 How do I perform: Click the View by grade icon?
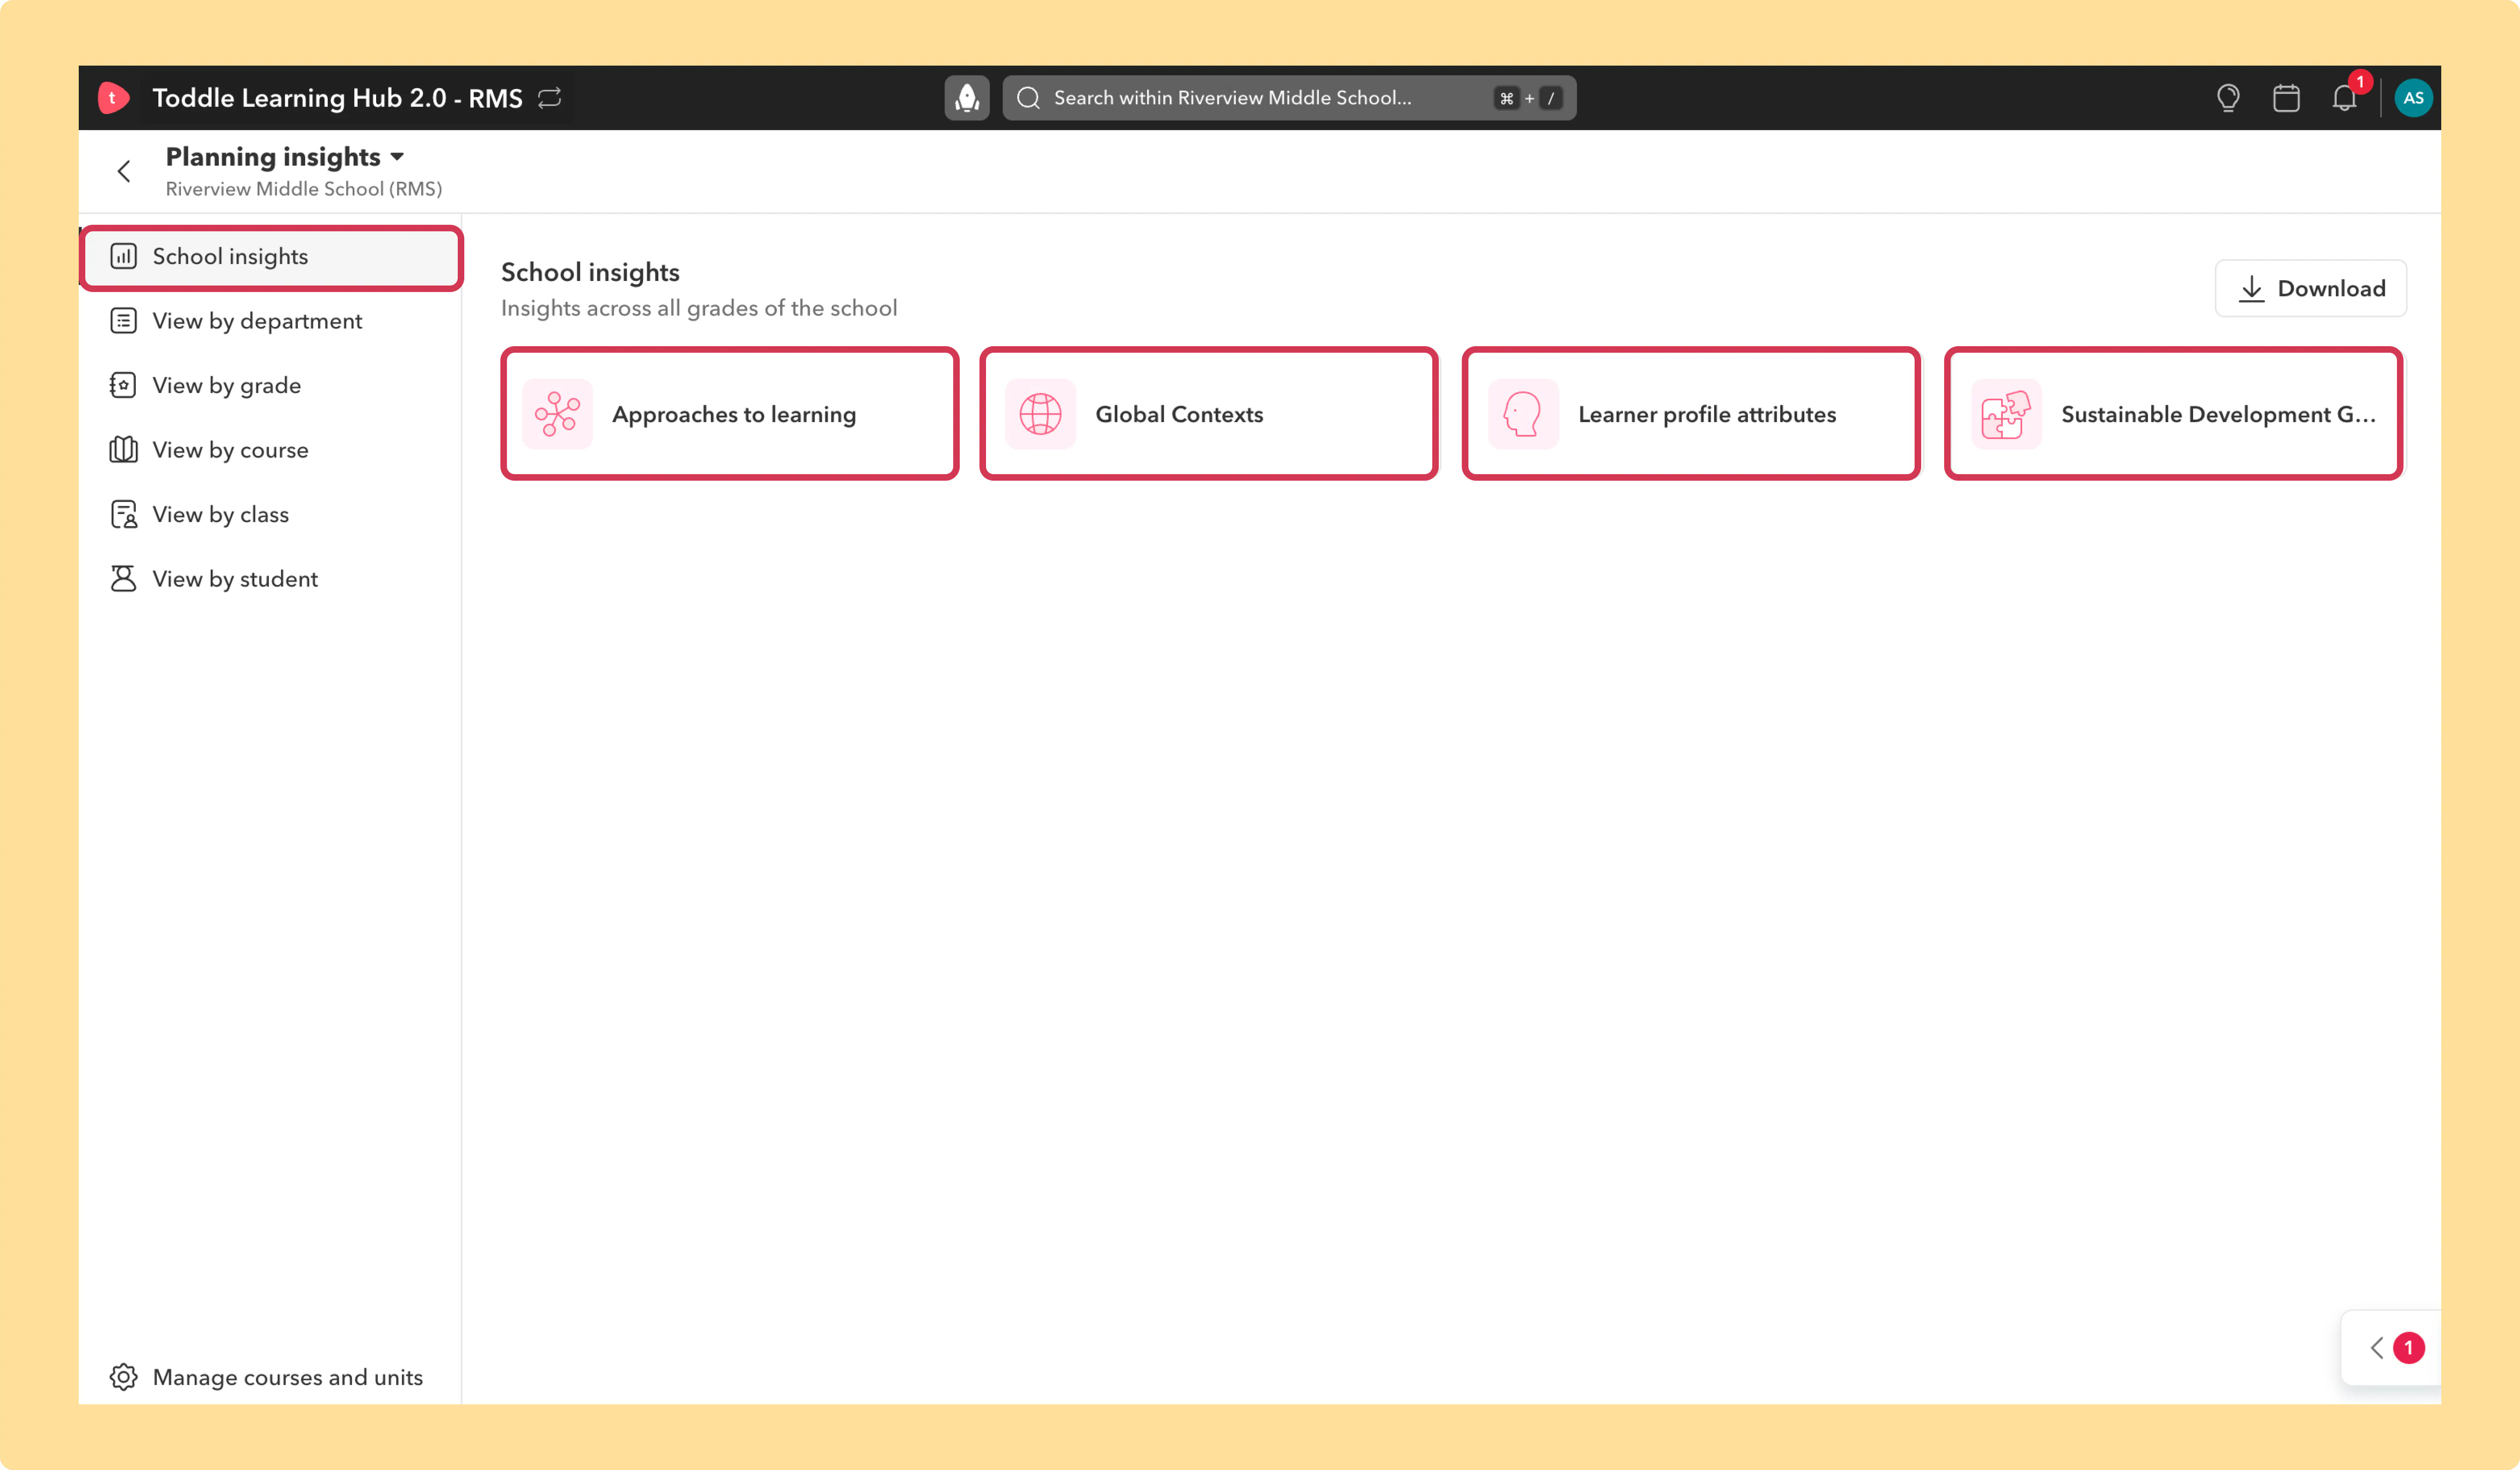click(x=123, y=386)
